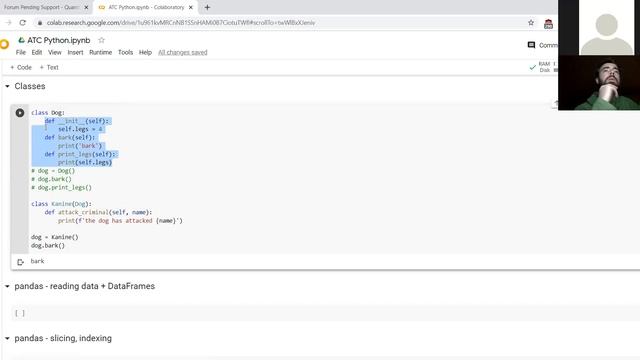The height and width of the screenshot is (360, 640).
Task: Click the webcam video thumbnail of the presenter
Action: [599, 83]
